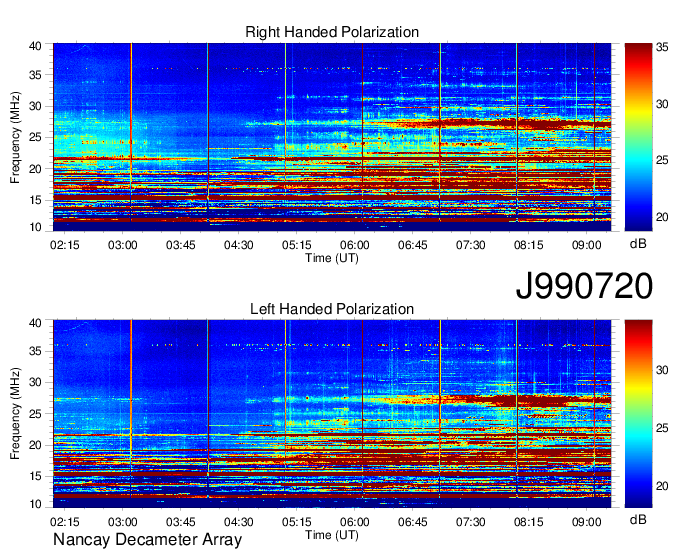Click 06:00 time tick under Left Handed plot

pos(355,522)
